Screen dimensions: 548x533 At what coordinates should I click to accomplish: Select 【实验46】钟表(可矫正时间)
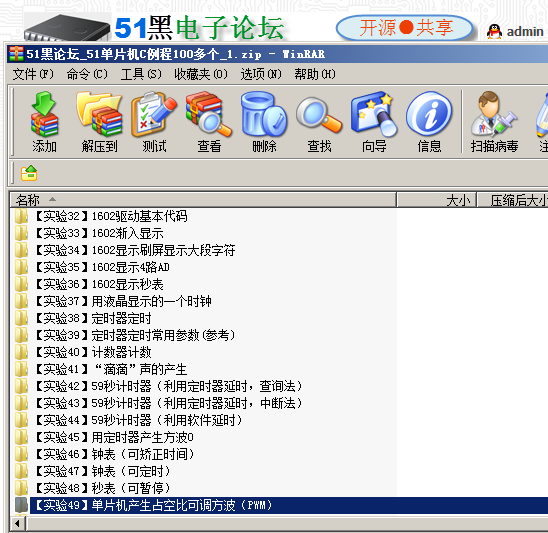point(115,454)
